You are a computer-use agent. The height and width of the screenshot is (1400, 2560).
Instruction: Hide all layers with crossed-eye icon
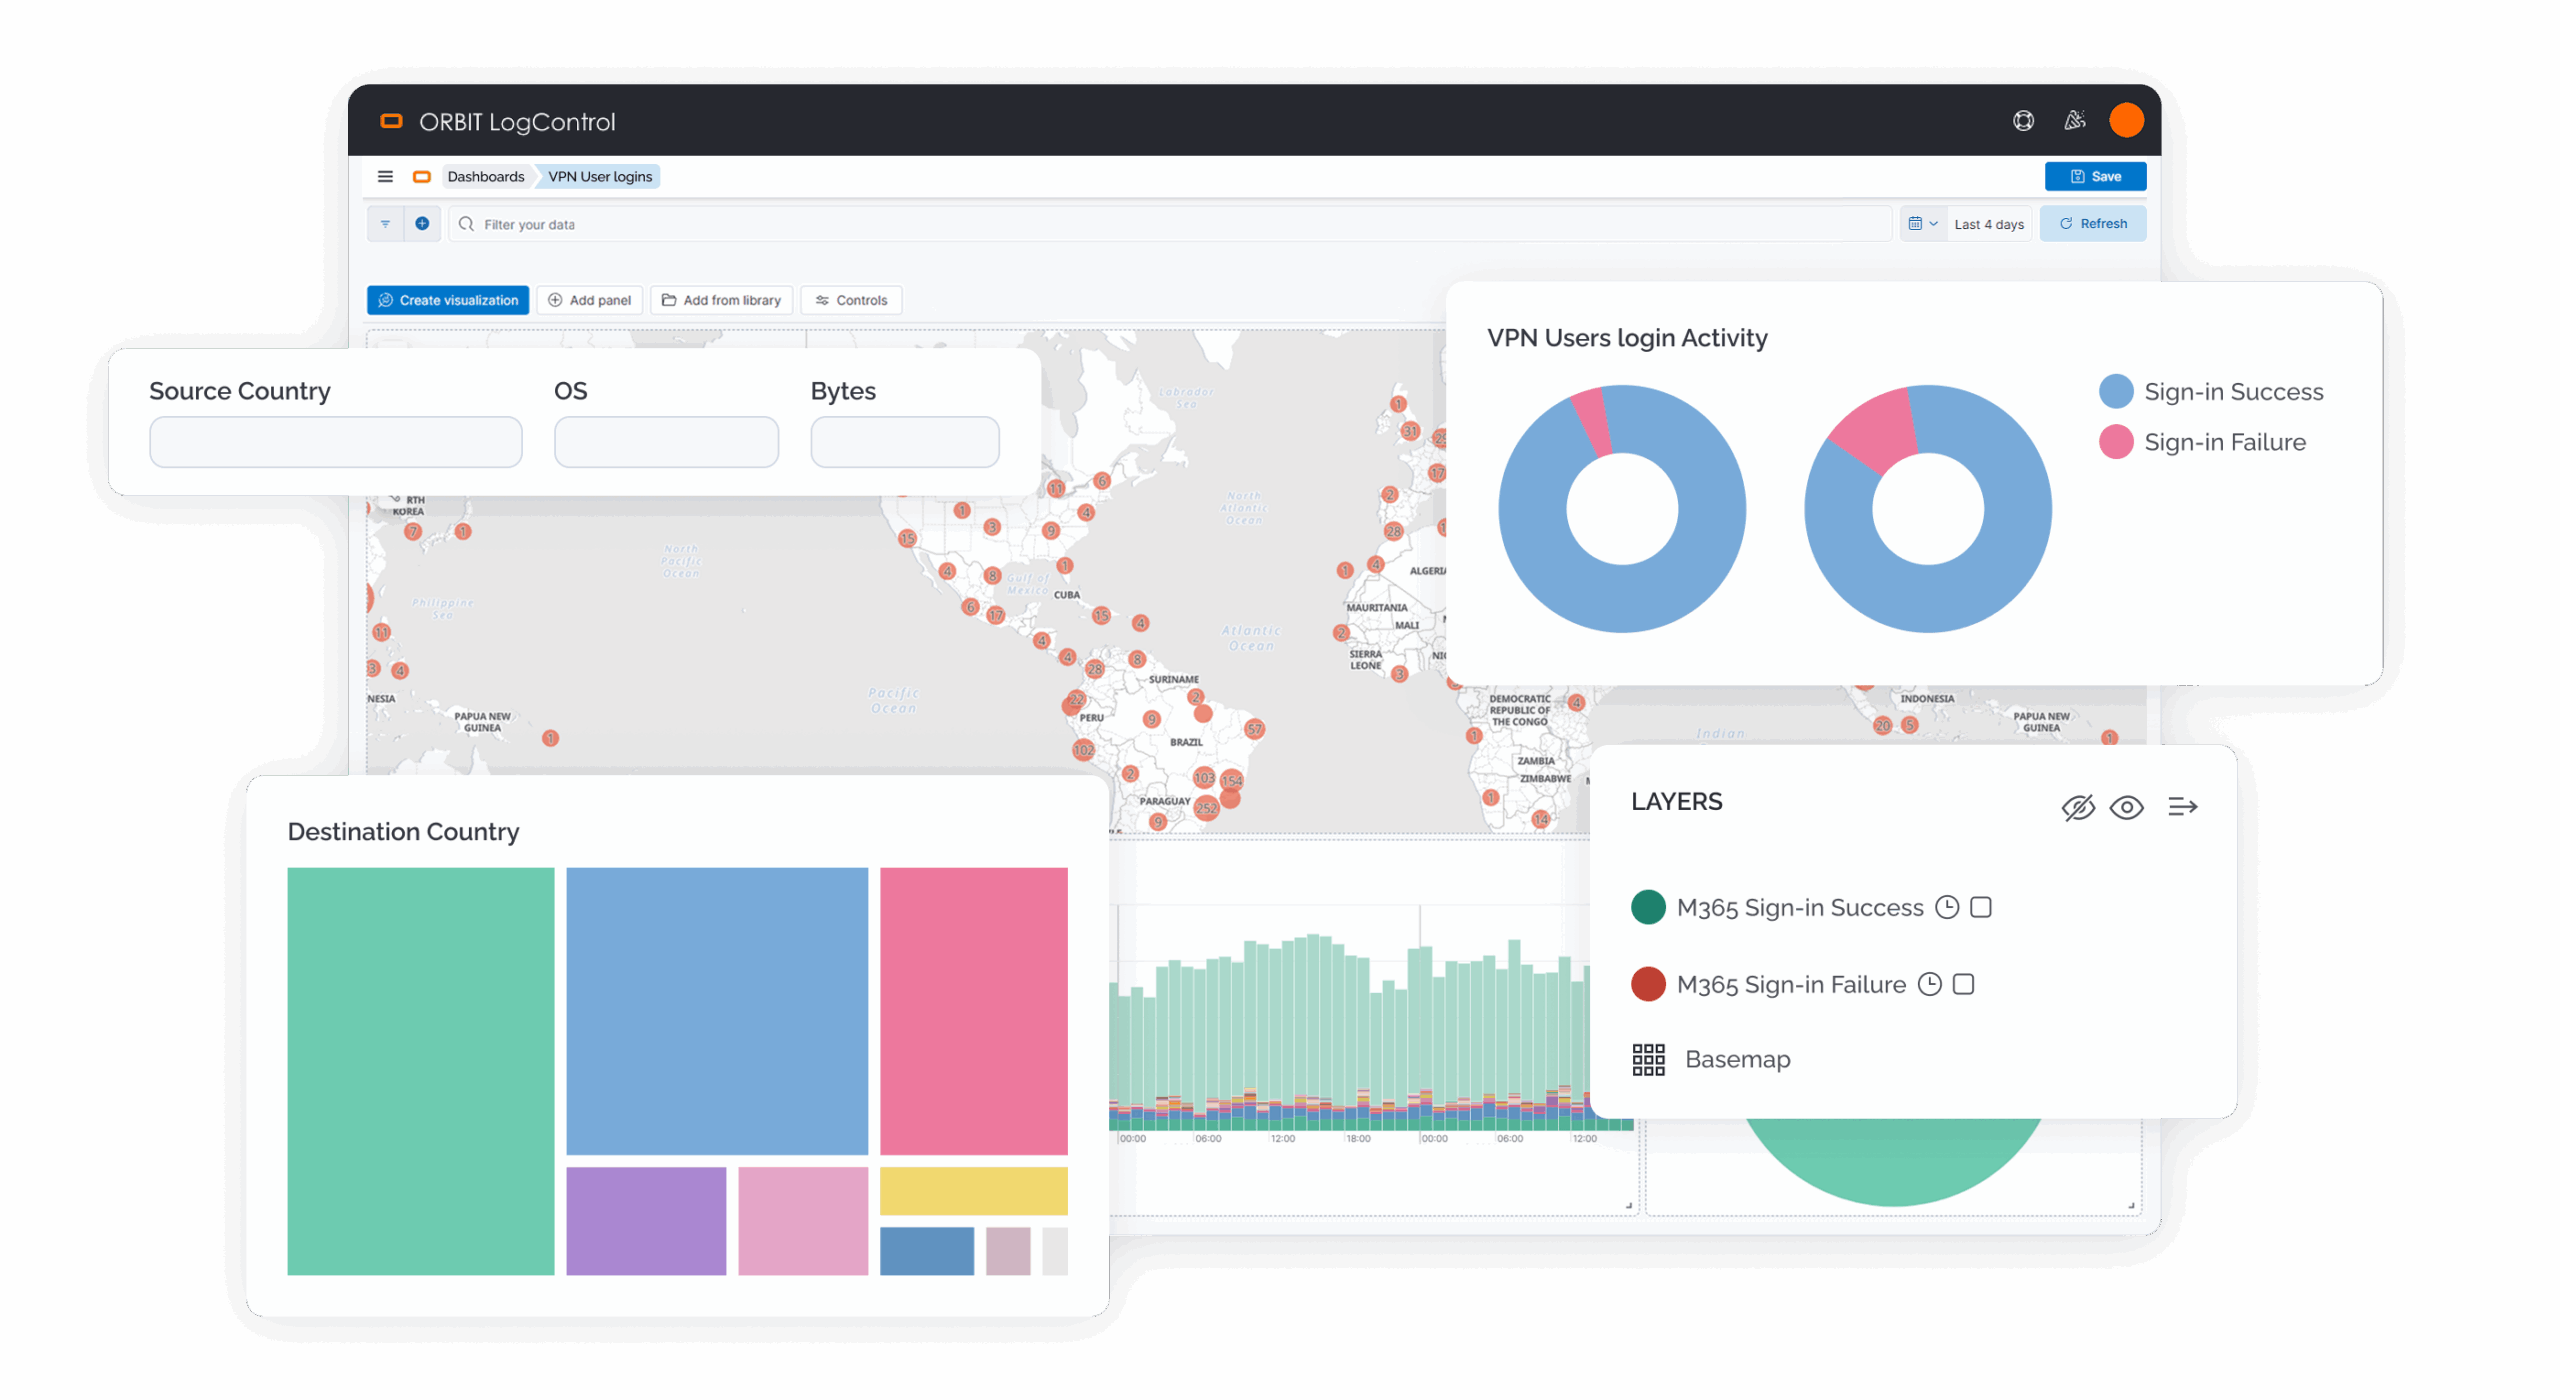[x=2078, y=807]
